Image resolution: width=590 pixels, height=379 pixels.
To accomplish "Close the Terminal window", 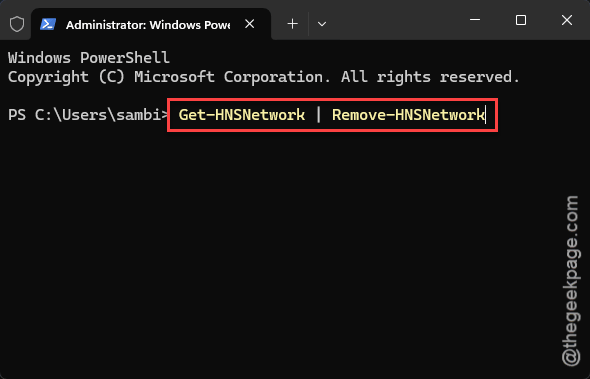I will click(567, 20).
